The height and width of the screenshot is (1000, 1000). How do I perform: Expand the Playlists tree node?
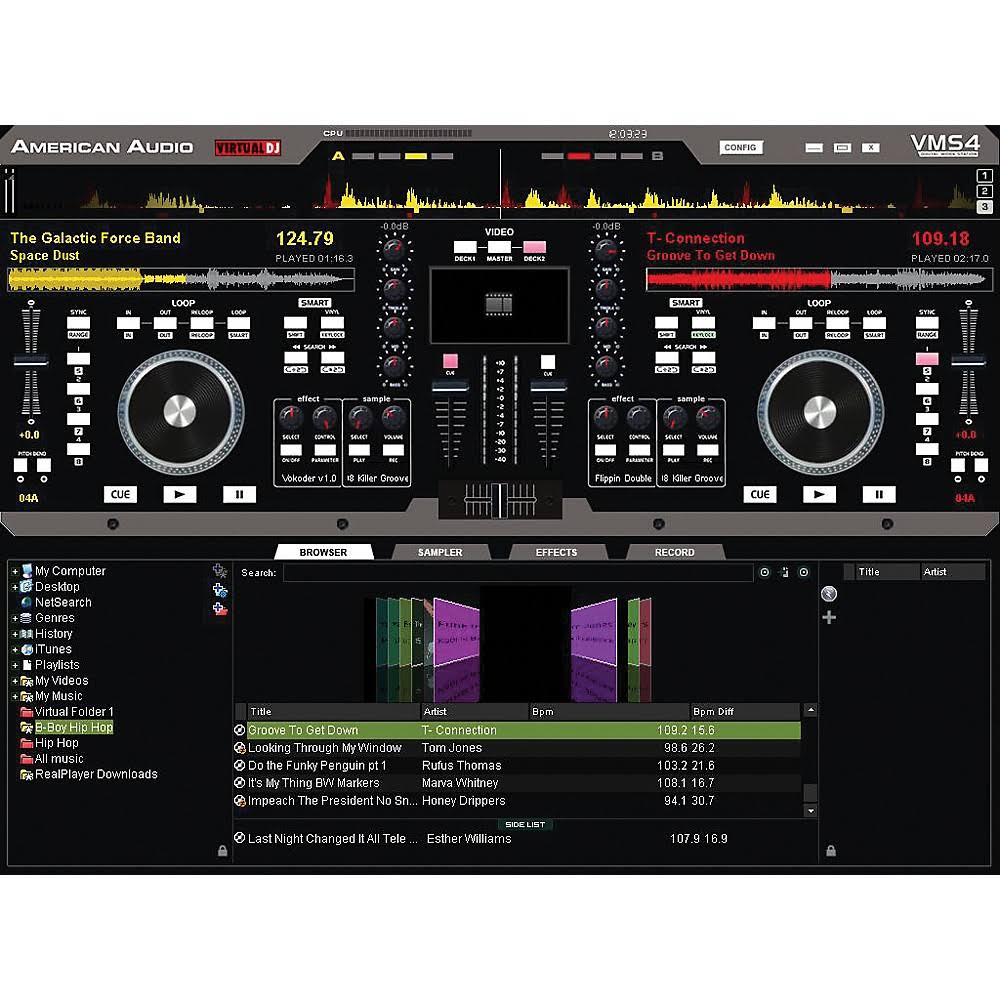tap(15, 665)
